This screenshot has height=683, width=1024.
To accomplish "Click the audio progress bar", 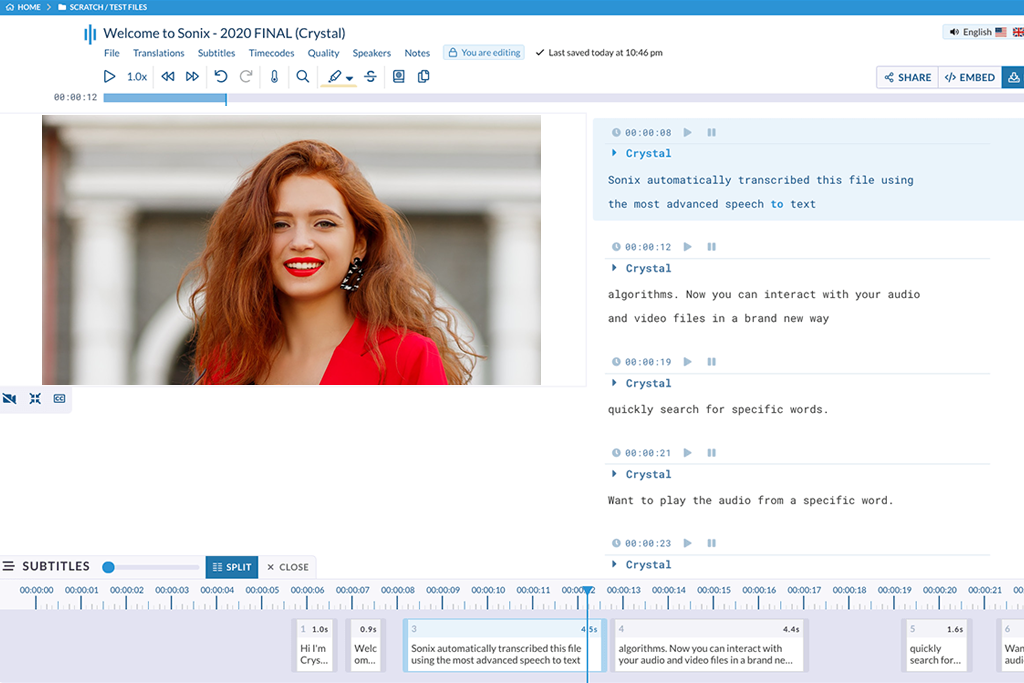I will 562,98.
